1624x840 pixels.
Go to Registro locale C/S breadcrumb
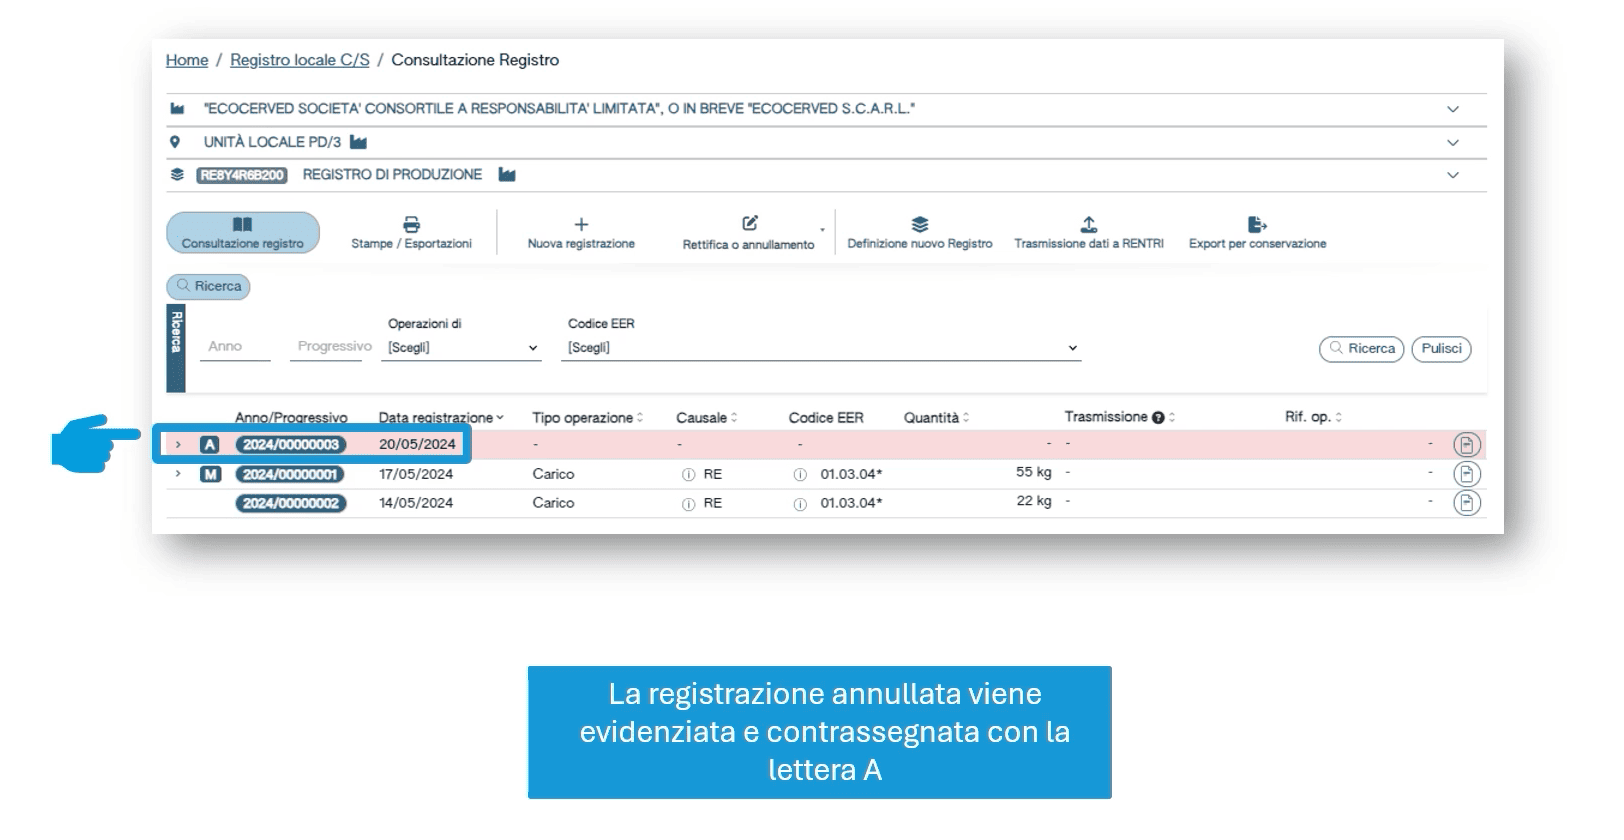[299, 60]
